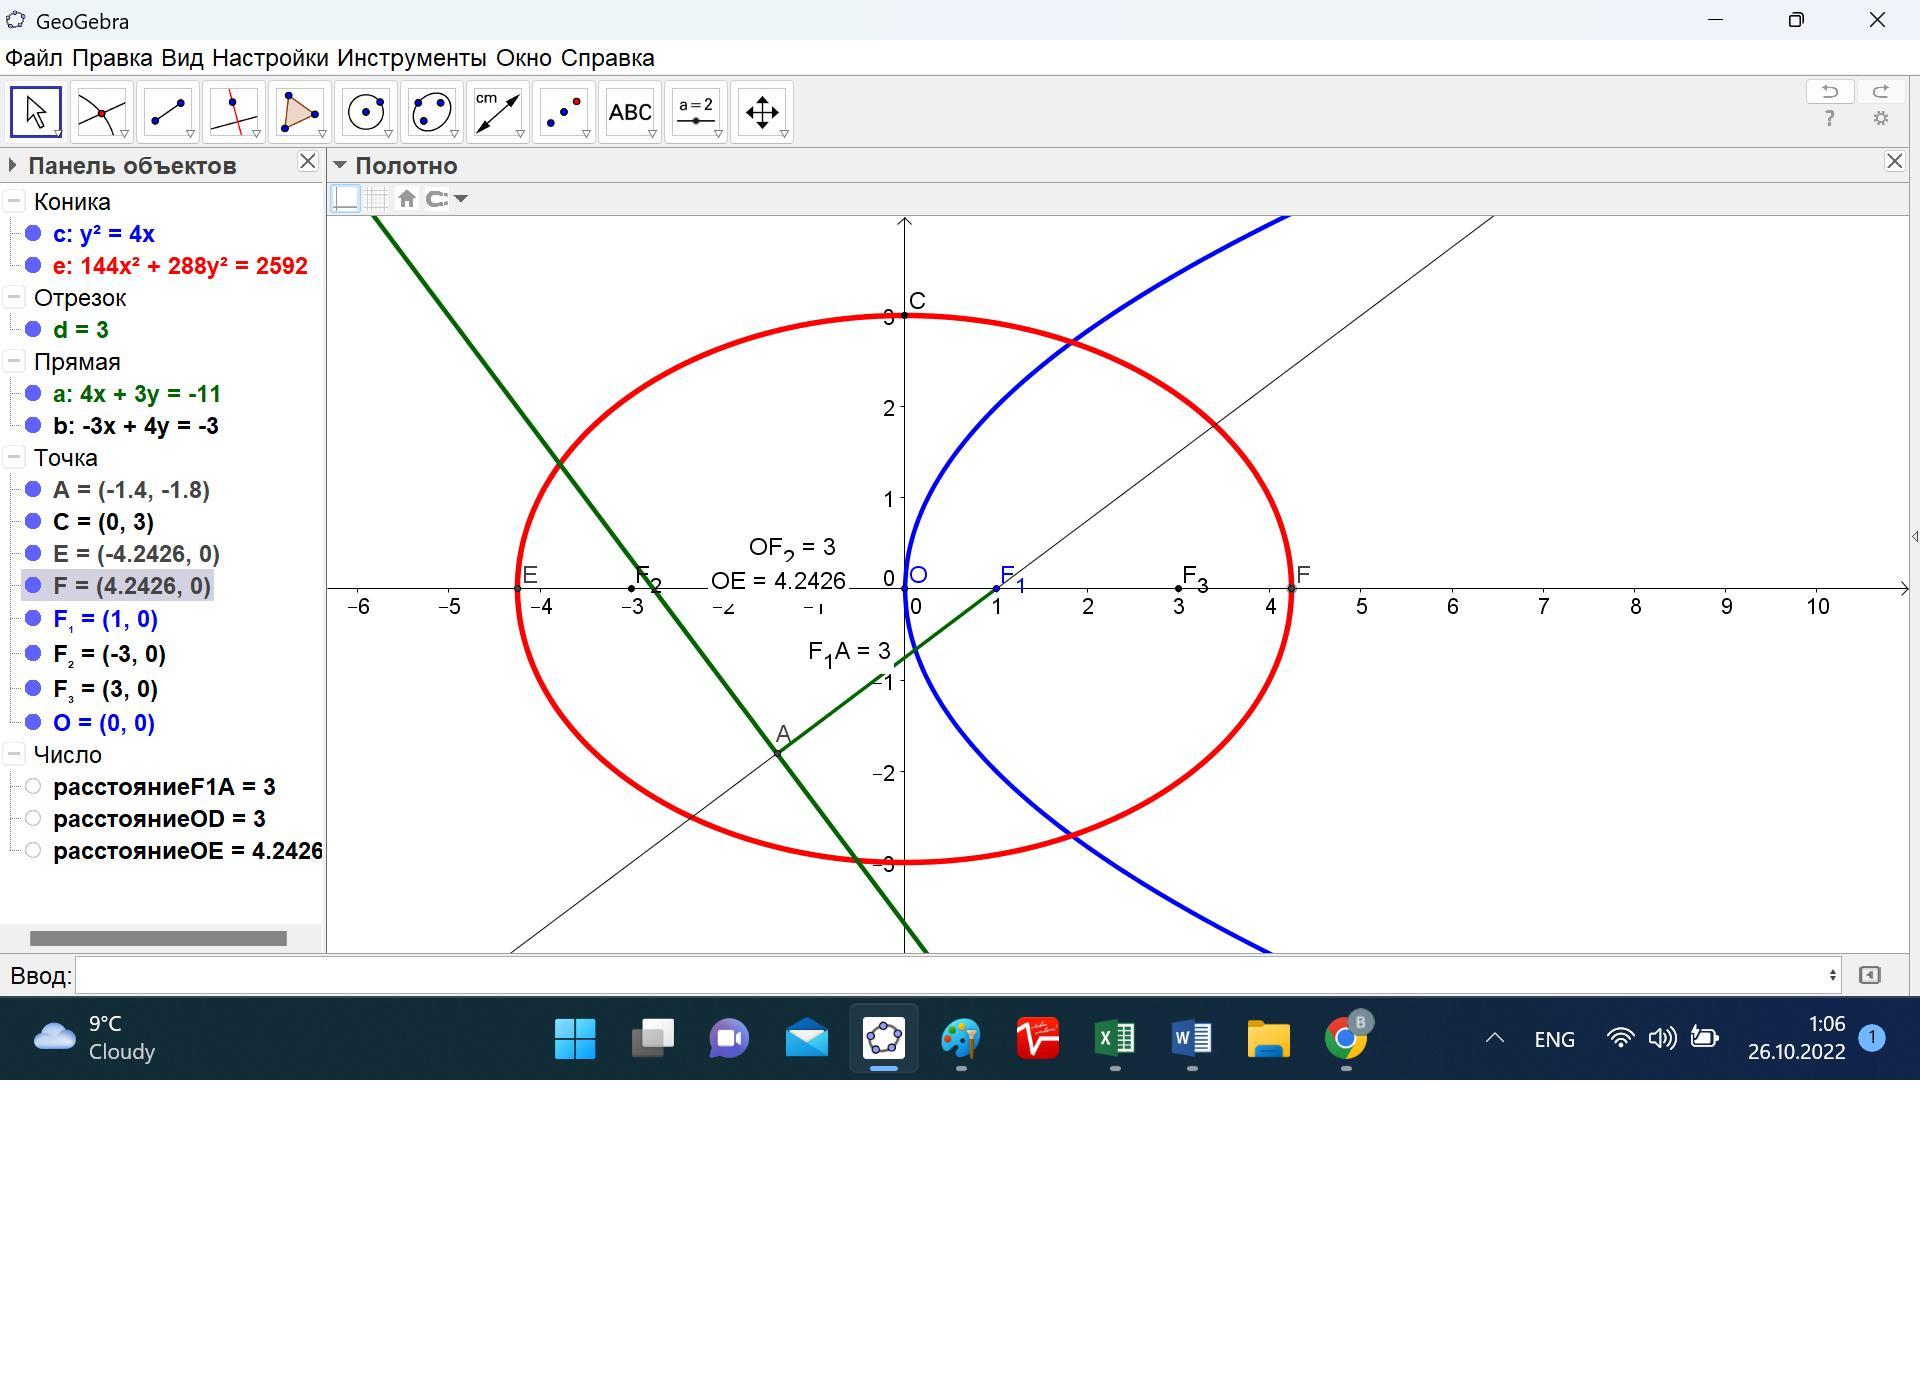The height and width of the screenshot is (1378, 1920).
Task: Open the point capturing dropdown
Action: [x=446, y=199]
